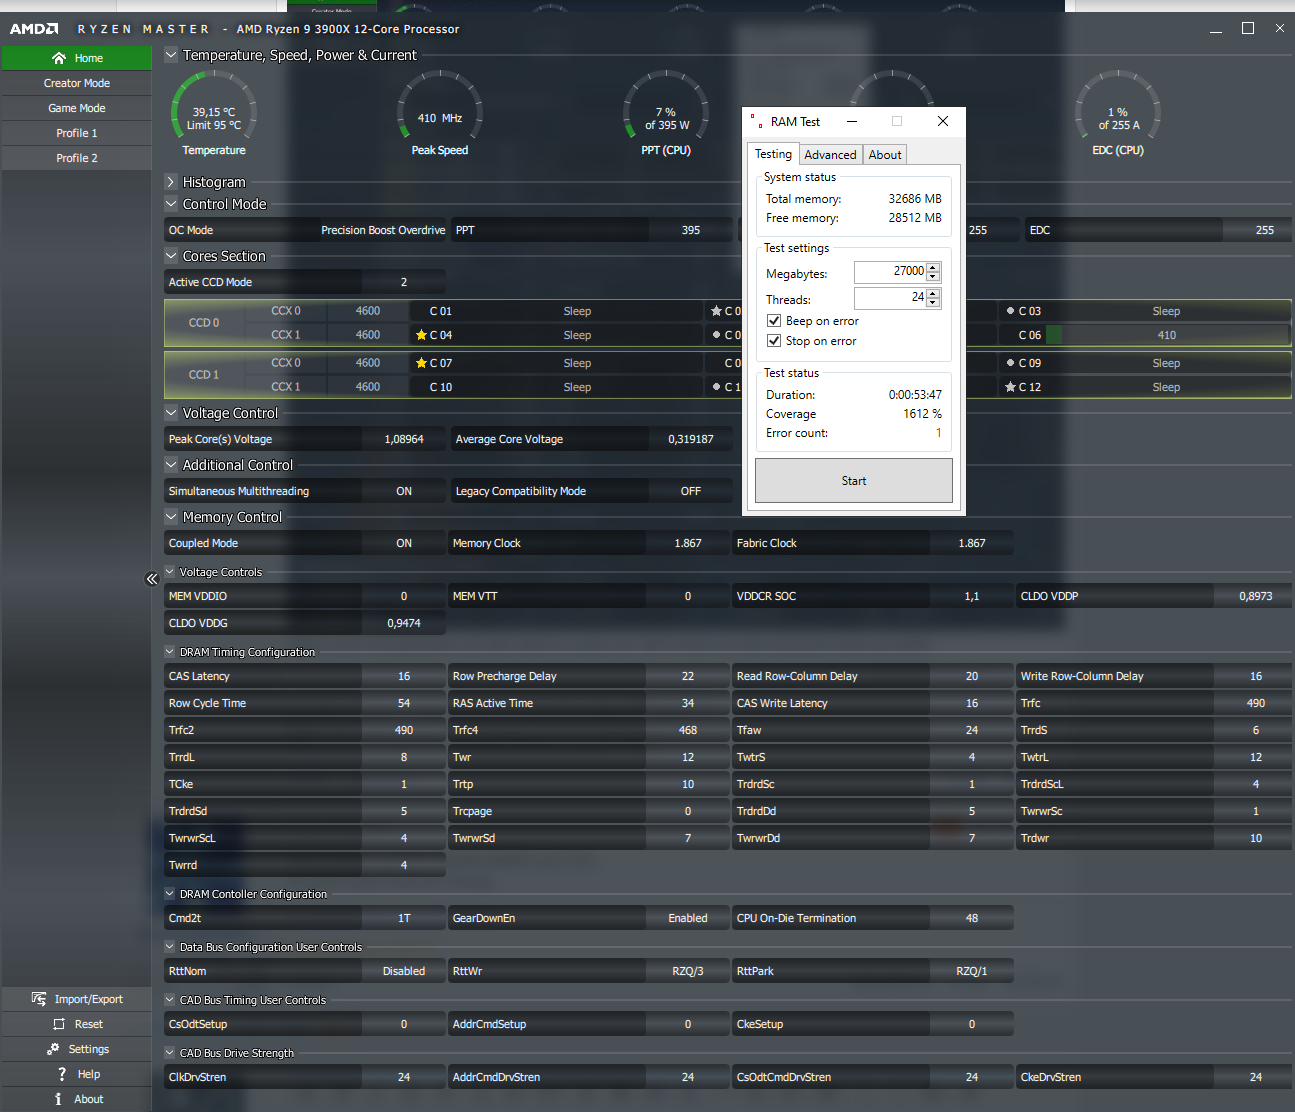Click the RAM Test window icon
The image size is (1295, 1112).
click(x=756, y=121)
